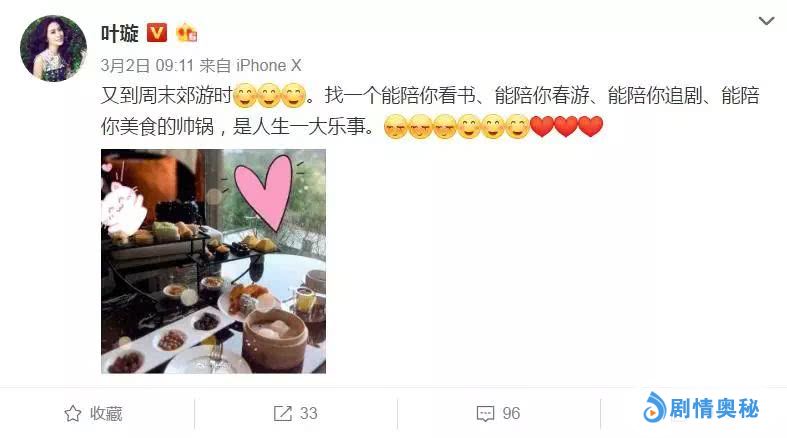Favorite the post with the star icon
The width and height of the screenshot is (787, 438).
click(73, 413)
